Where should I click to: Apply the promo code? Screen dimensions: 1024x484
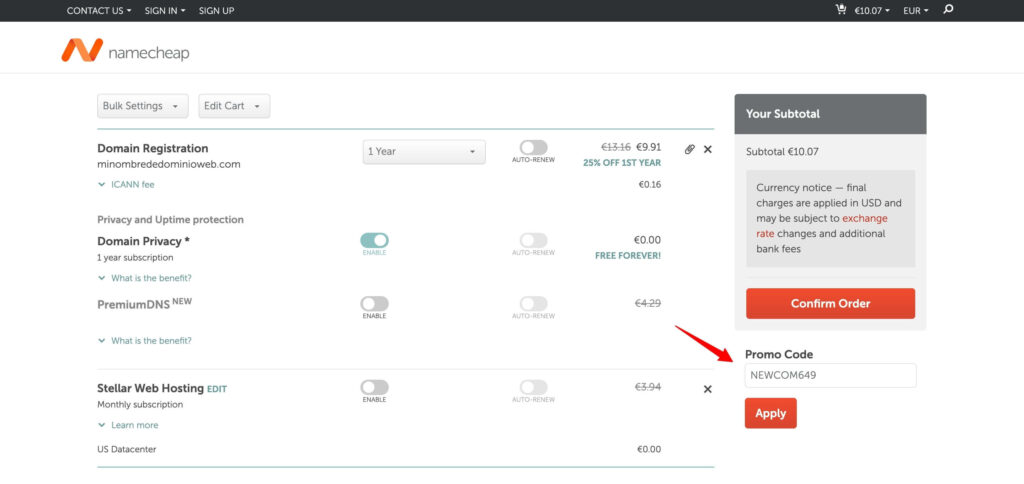coord(770,413)
